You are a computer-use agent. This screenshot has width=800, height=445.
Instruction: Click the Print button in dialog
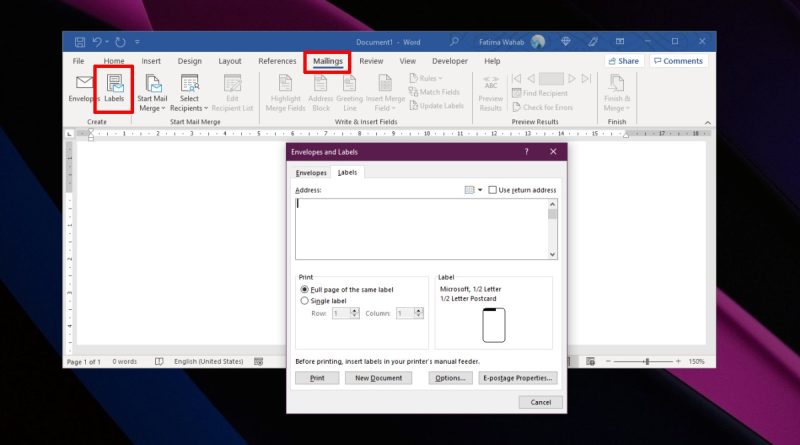click(x=317, y=378)
